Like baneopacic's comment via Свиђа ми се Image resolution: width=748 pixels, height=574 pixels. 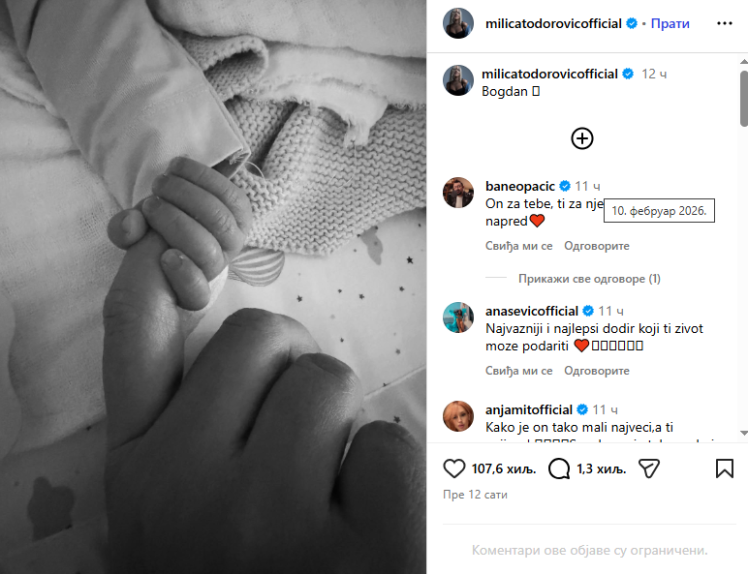pyautogui.click(x=519, y=246)
